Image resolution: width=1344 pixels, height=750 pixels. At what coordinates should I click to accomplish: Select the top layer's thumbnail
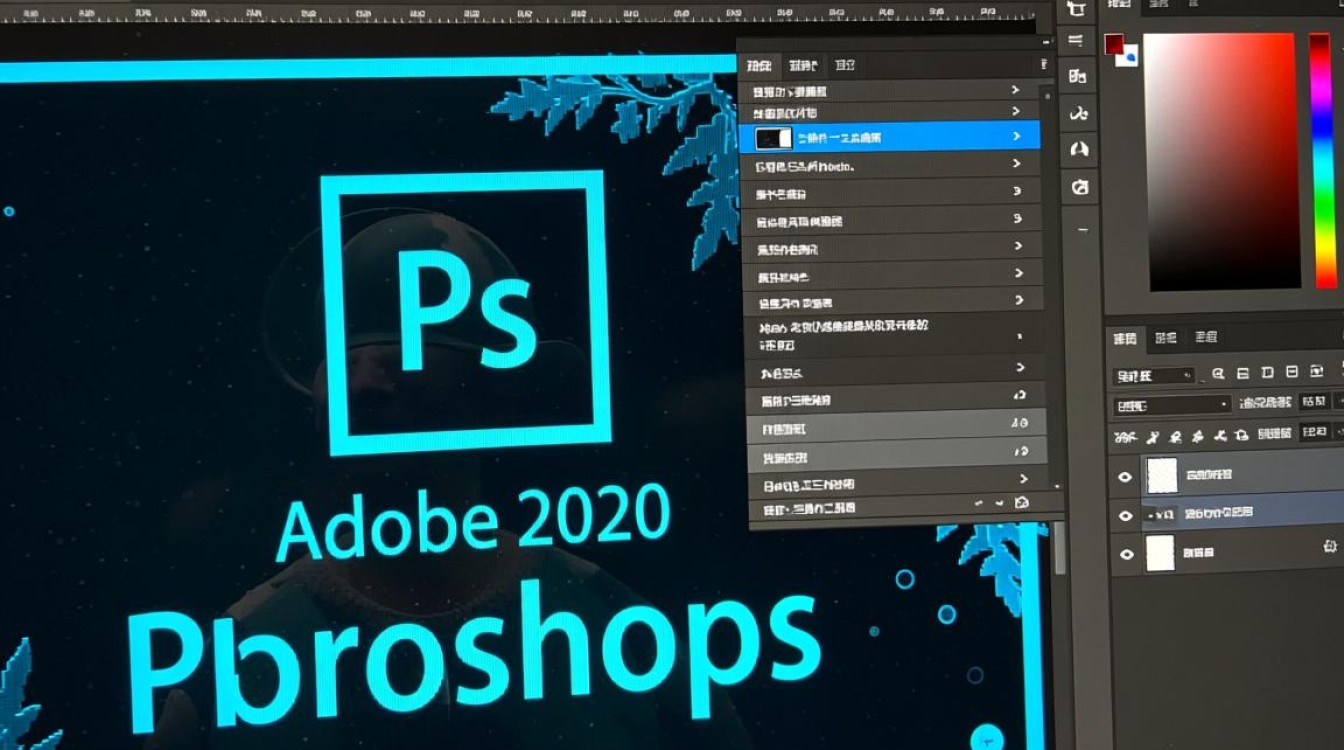click(1161, 476)
